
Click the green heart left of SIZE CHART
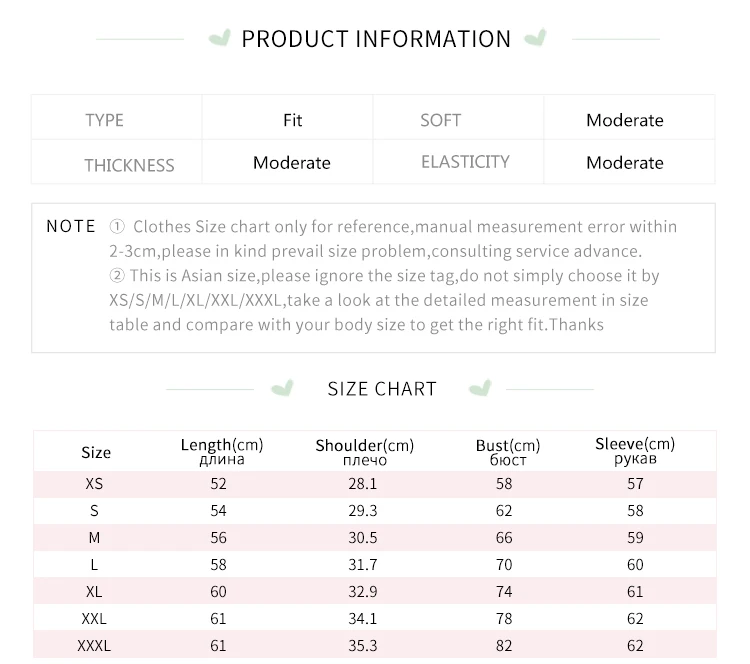tap(282, 388)
